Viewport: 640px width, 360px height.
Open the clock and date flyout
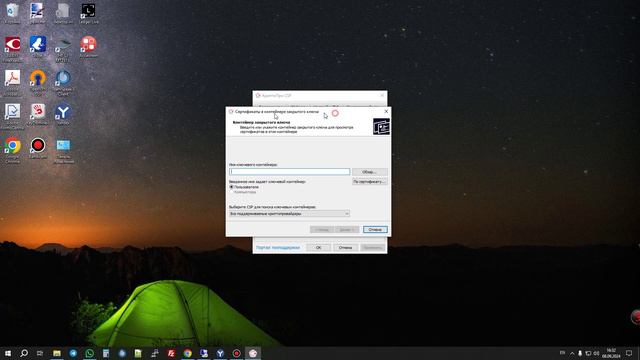(x=611, y=353)
